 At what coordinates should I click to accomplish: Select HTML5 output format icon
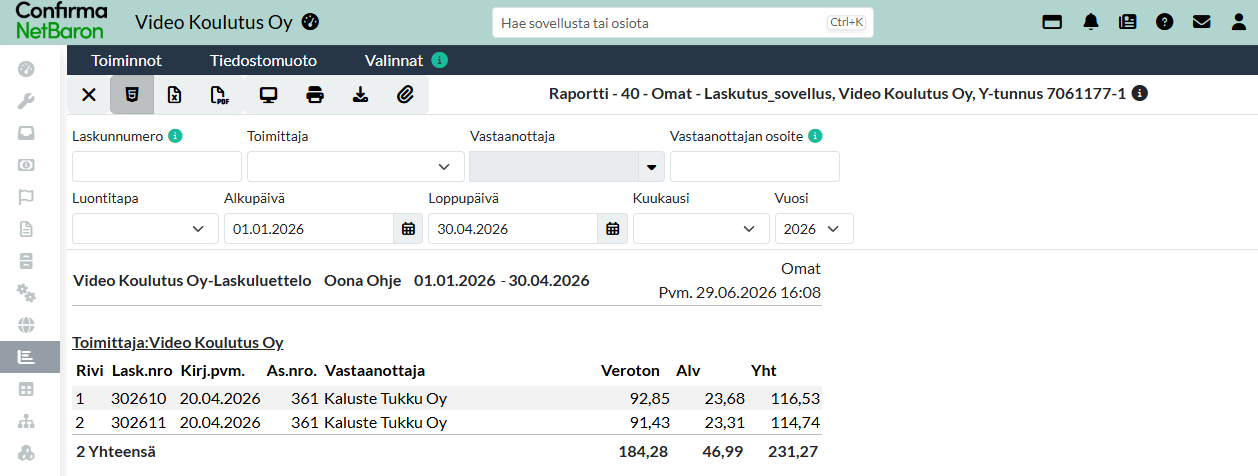[x=131, y=95]
